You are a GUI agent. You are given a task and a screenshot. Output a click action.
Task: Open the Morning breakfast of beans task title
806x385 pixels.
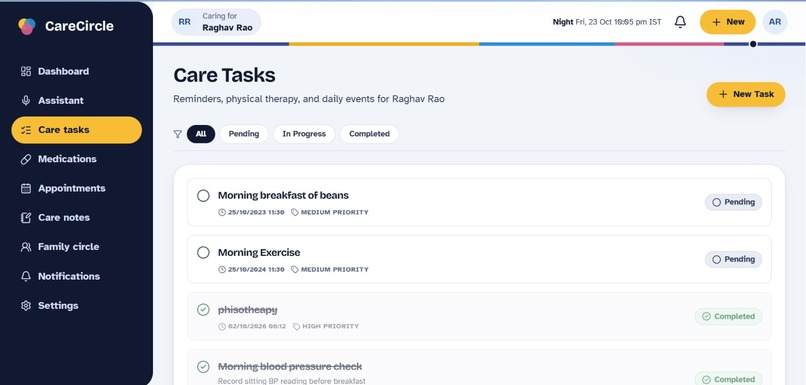283,195
